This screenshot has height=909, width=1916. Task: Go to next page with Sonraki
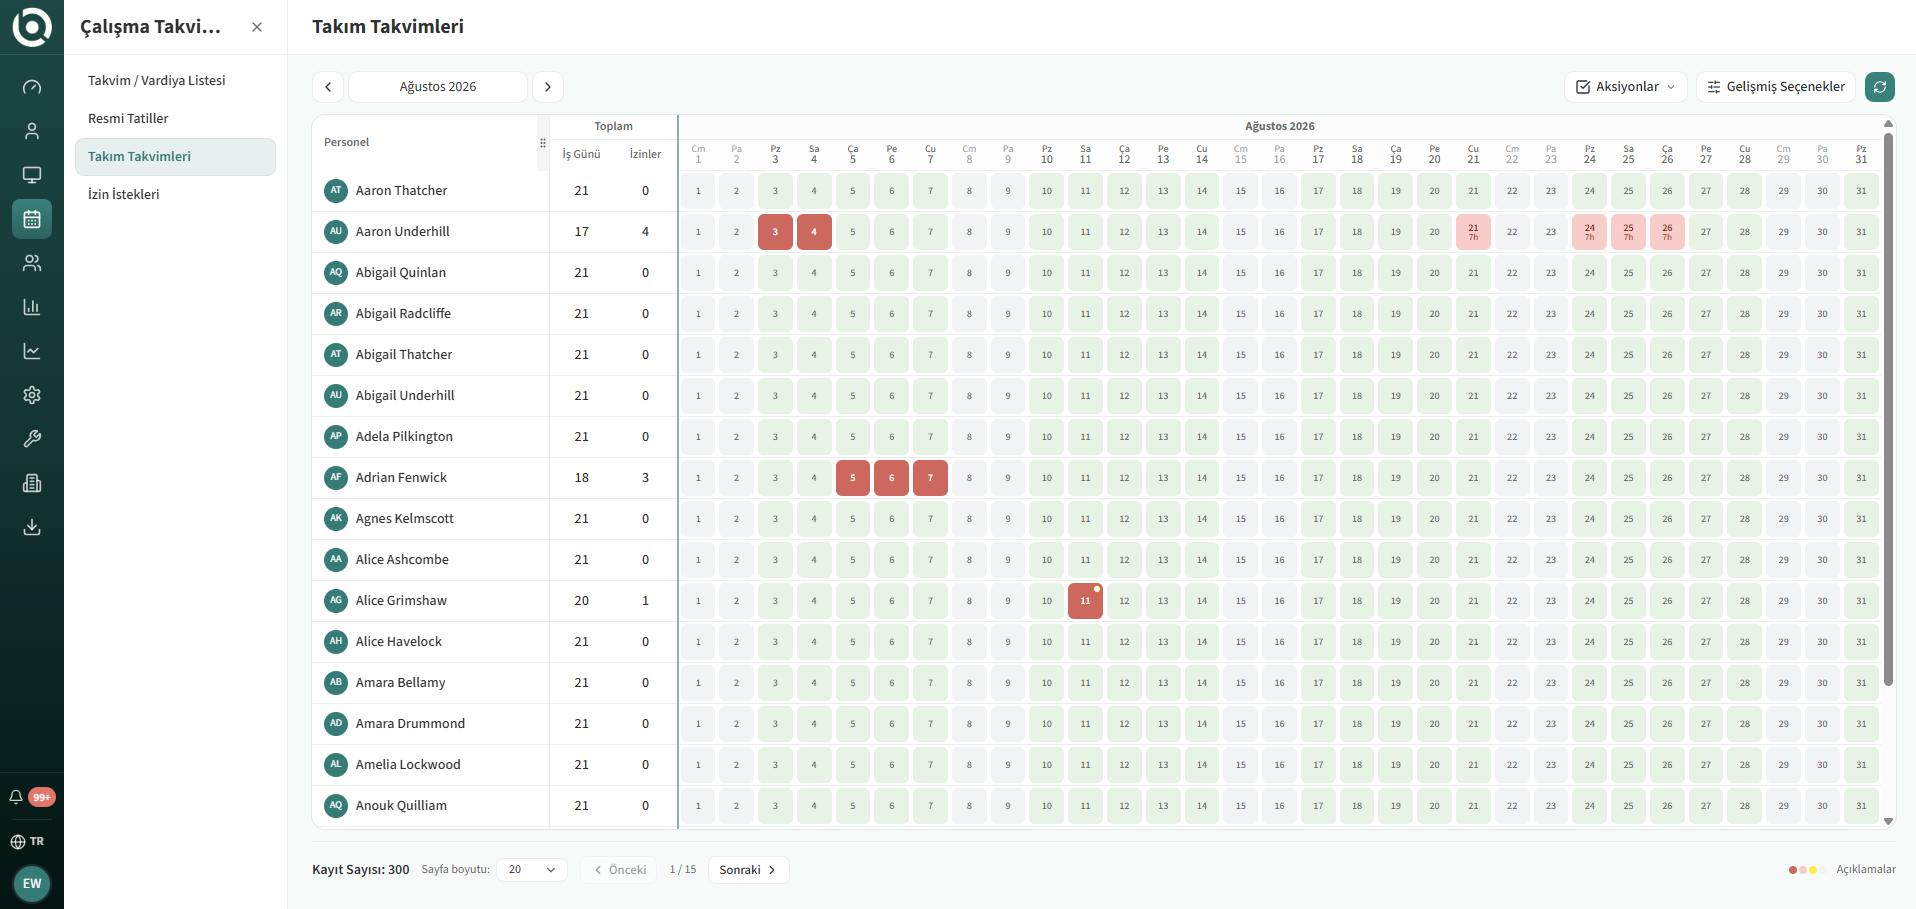(748, 870)
